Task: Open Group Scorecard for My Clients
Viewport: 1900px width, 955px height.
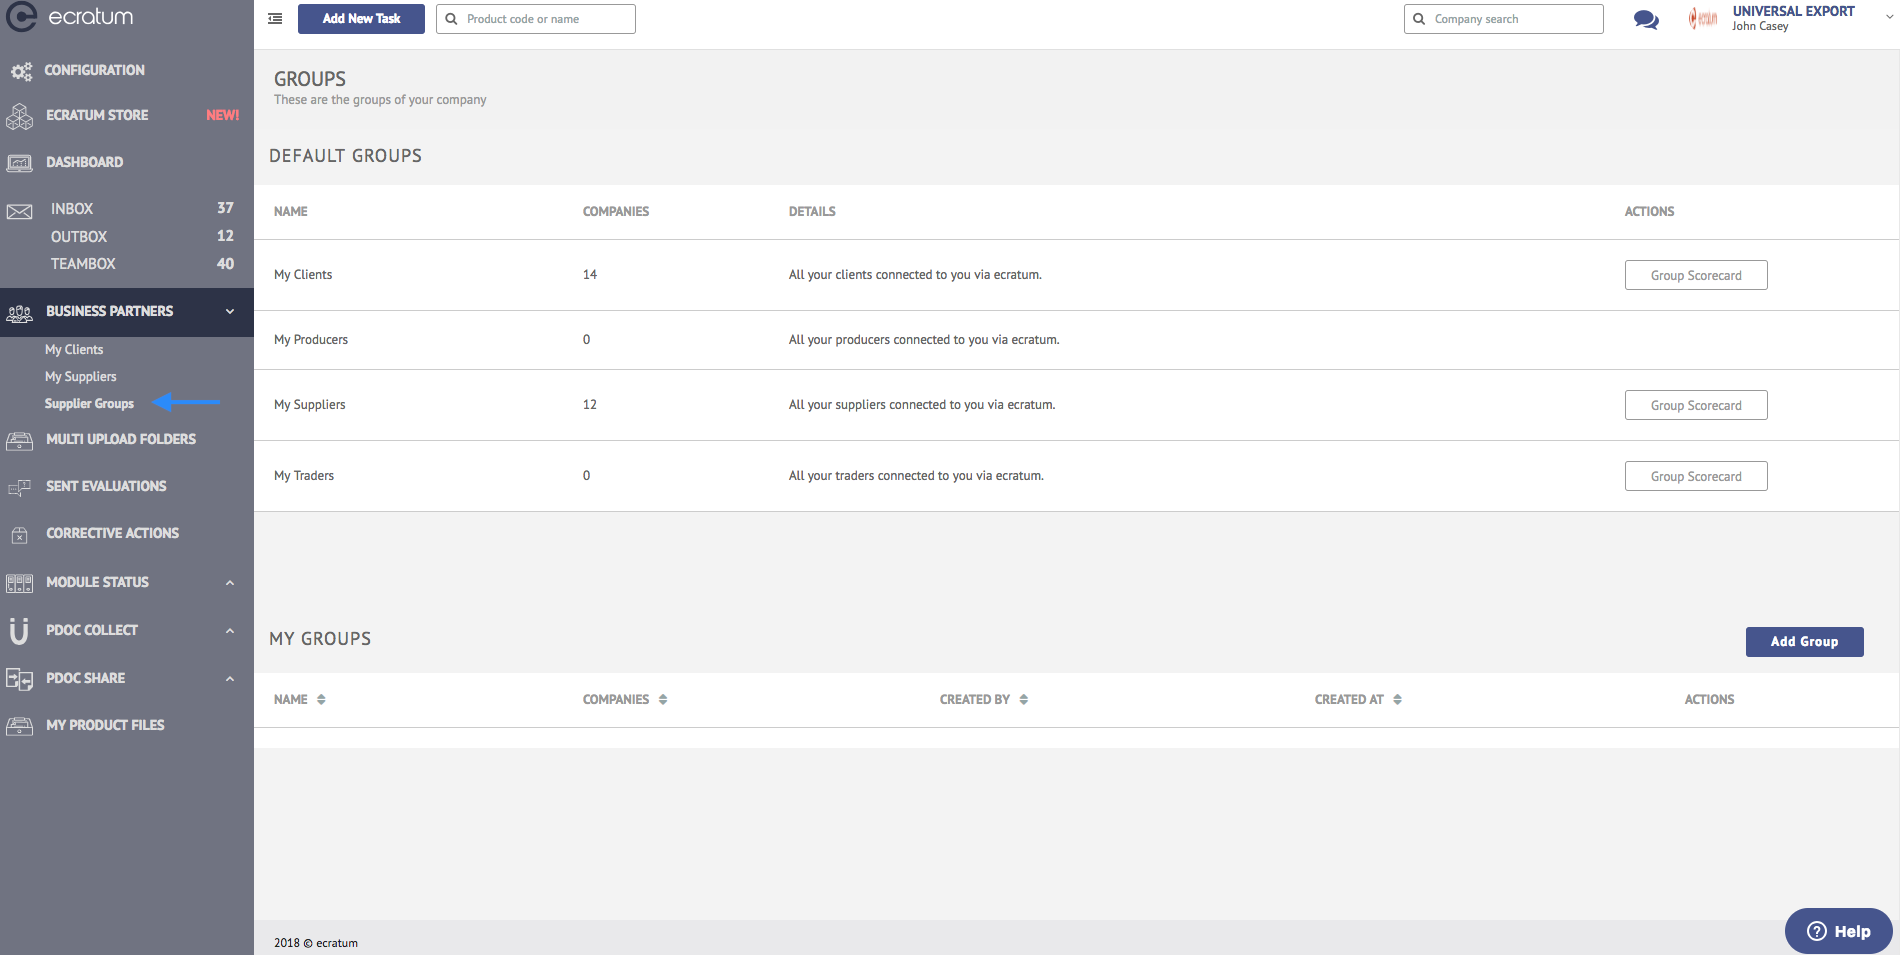Action: coord(1696,275)
